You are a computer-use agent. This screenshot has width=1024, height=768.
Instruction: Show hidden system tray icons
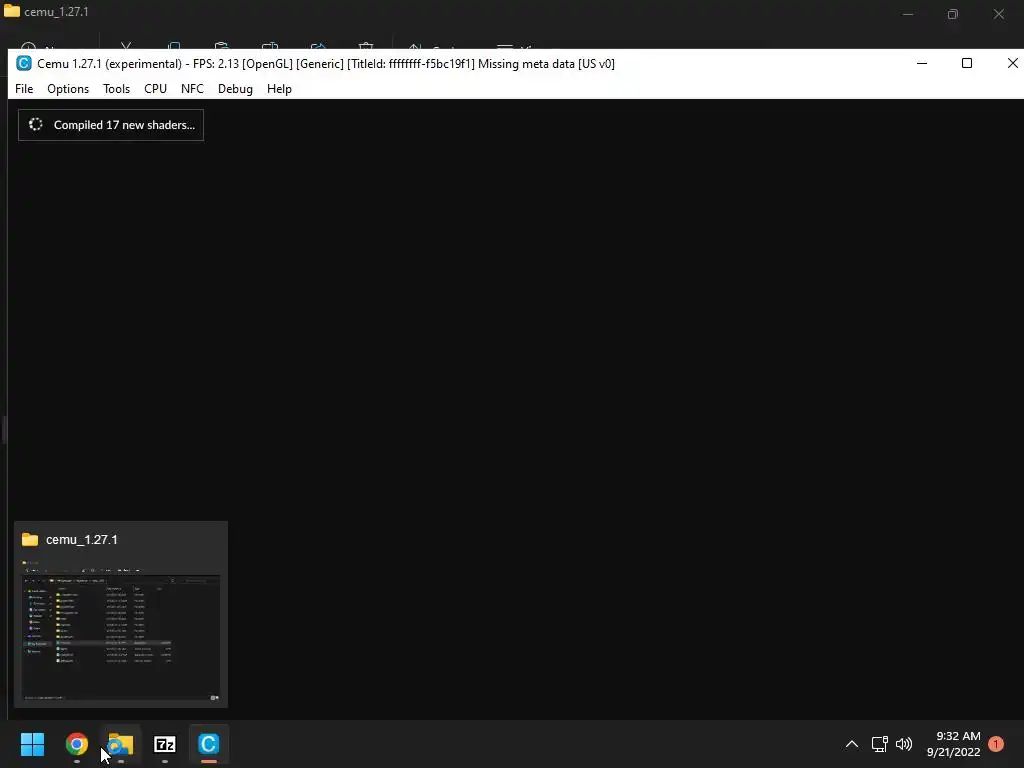click(x=852, y=744)
